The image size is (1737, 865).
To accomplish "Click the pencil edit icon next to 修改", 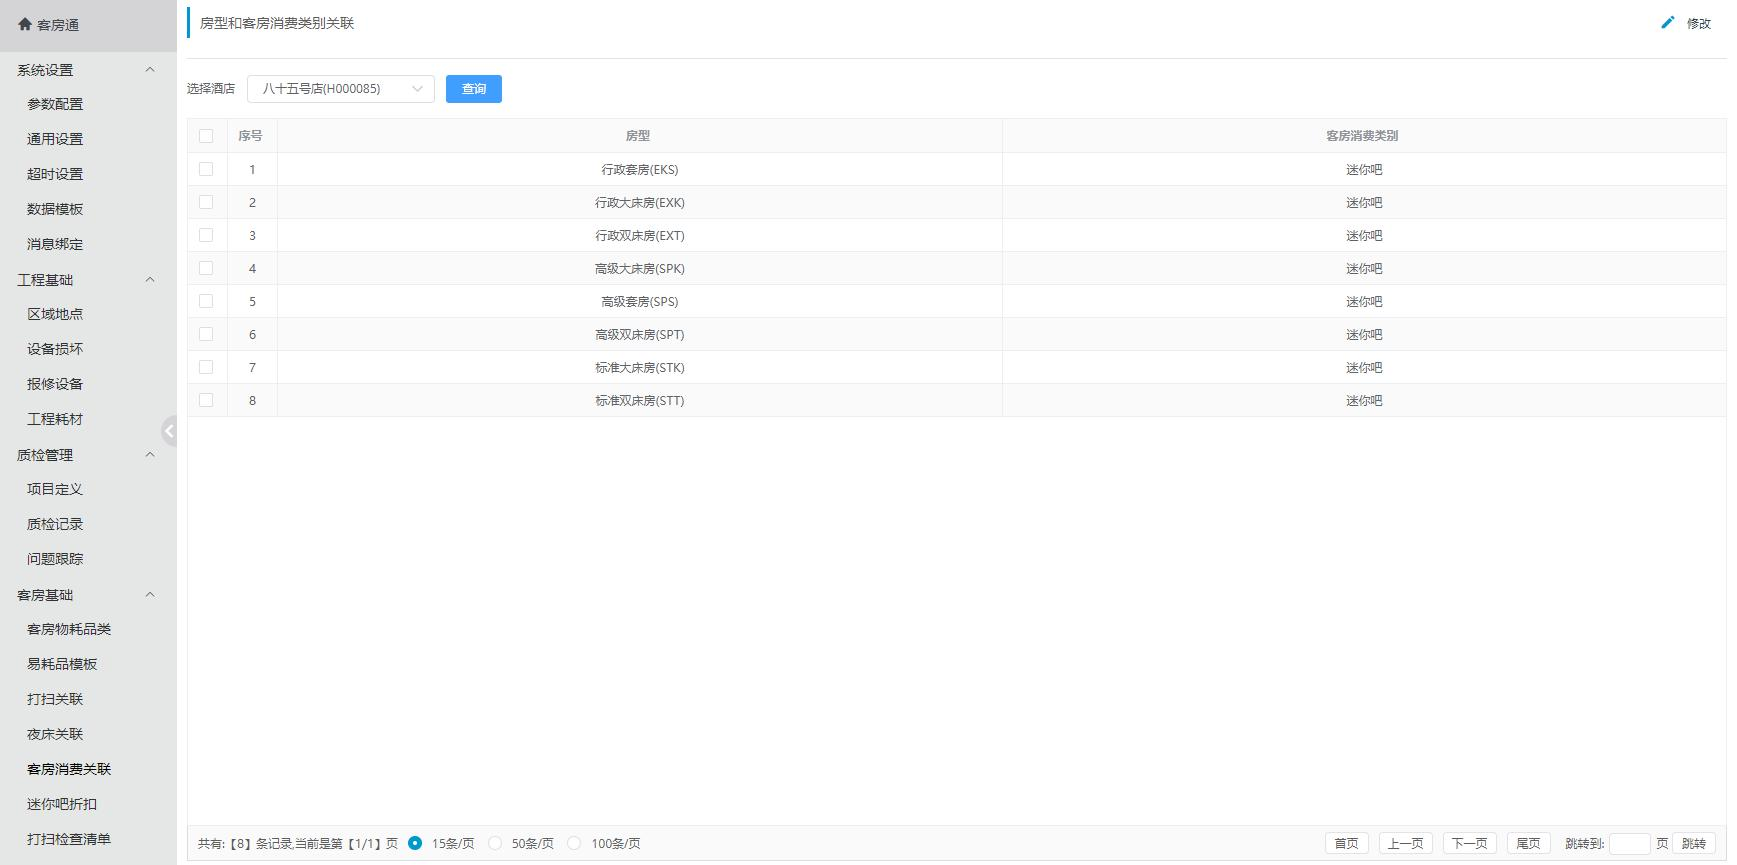I will pos(1667,22).
